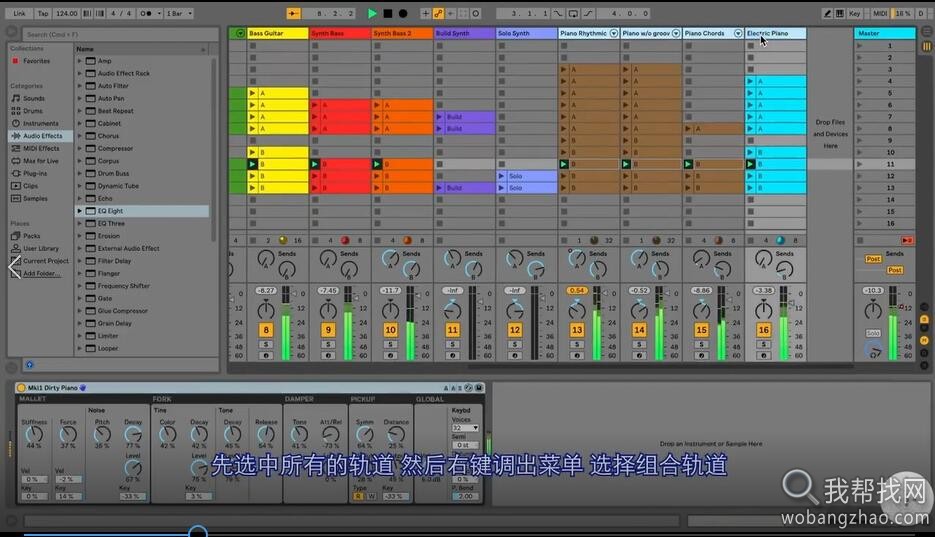The width and height of the screenshot is (935, 537).
Task: Launch the first Solo clip in Solo Synth
Action: (x=502, y=176)
